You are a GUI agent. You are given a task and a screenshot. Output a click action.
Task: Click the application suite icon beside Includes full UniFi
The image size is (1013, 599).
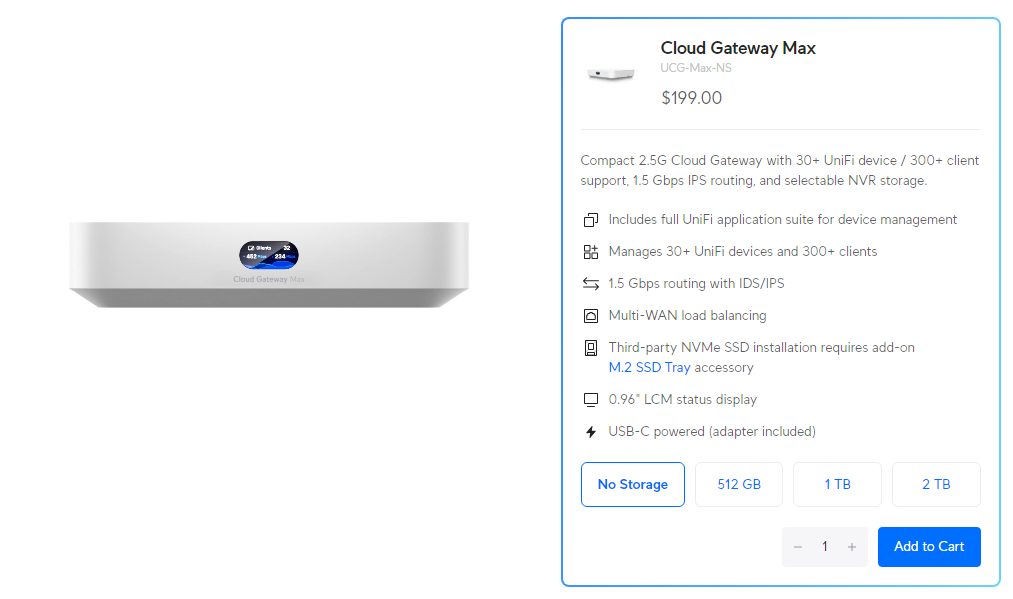coord(590,220)
